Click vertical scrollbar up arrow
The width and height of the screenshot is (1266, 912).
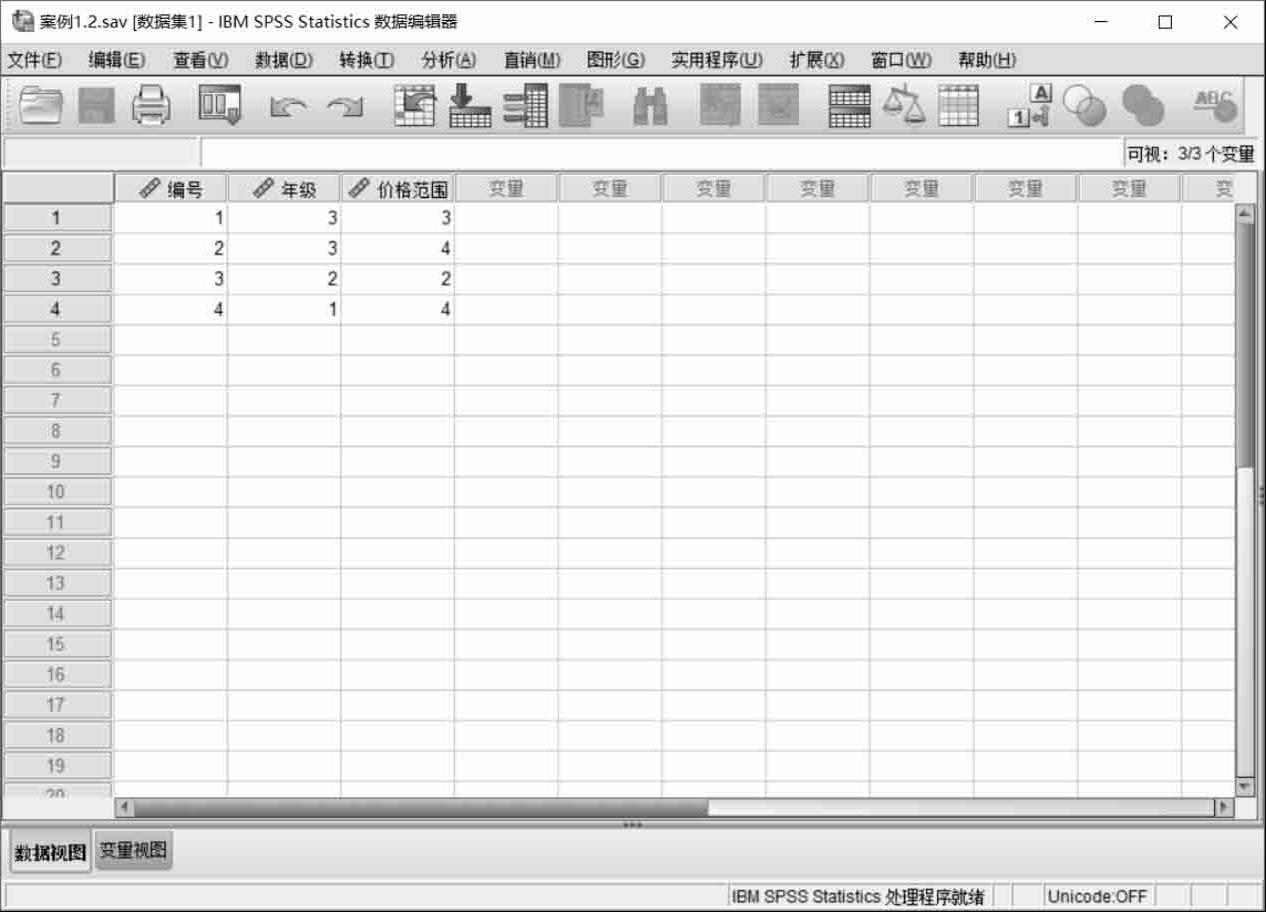1244,213
